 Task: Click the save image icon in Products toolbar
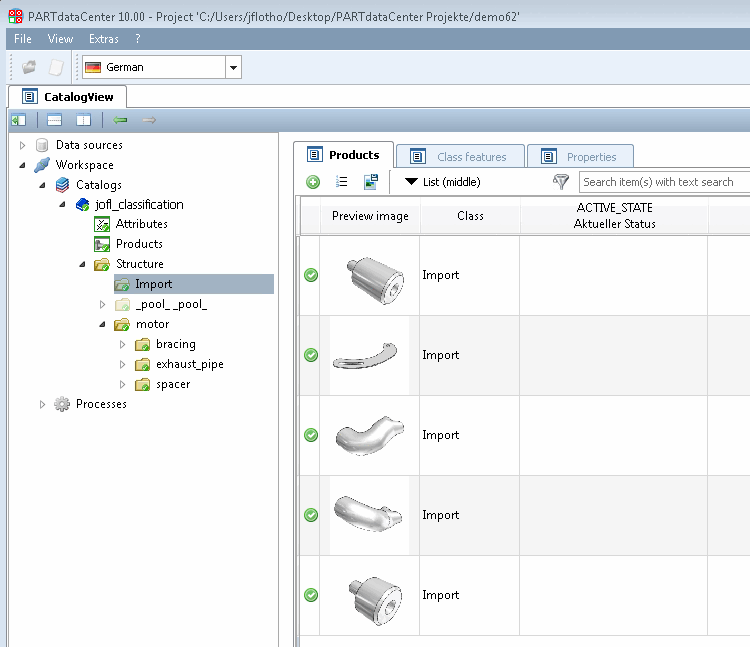pyautogui.click(x=370, y=182)
